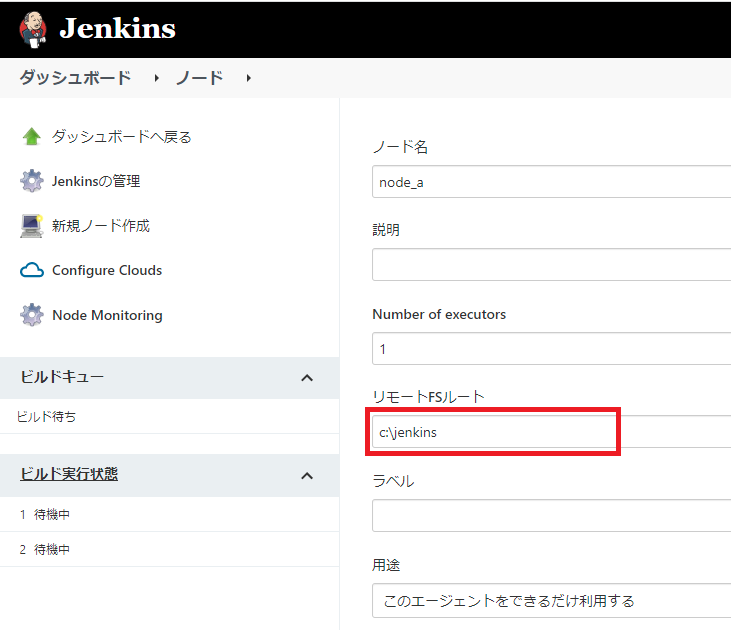The width and height of the screenshot is (731, 630).
Task: Click the 用途 field label
Action: [386, 565]
